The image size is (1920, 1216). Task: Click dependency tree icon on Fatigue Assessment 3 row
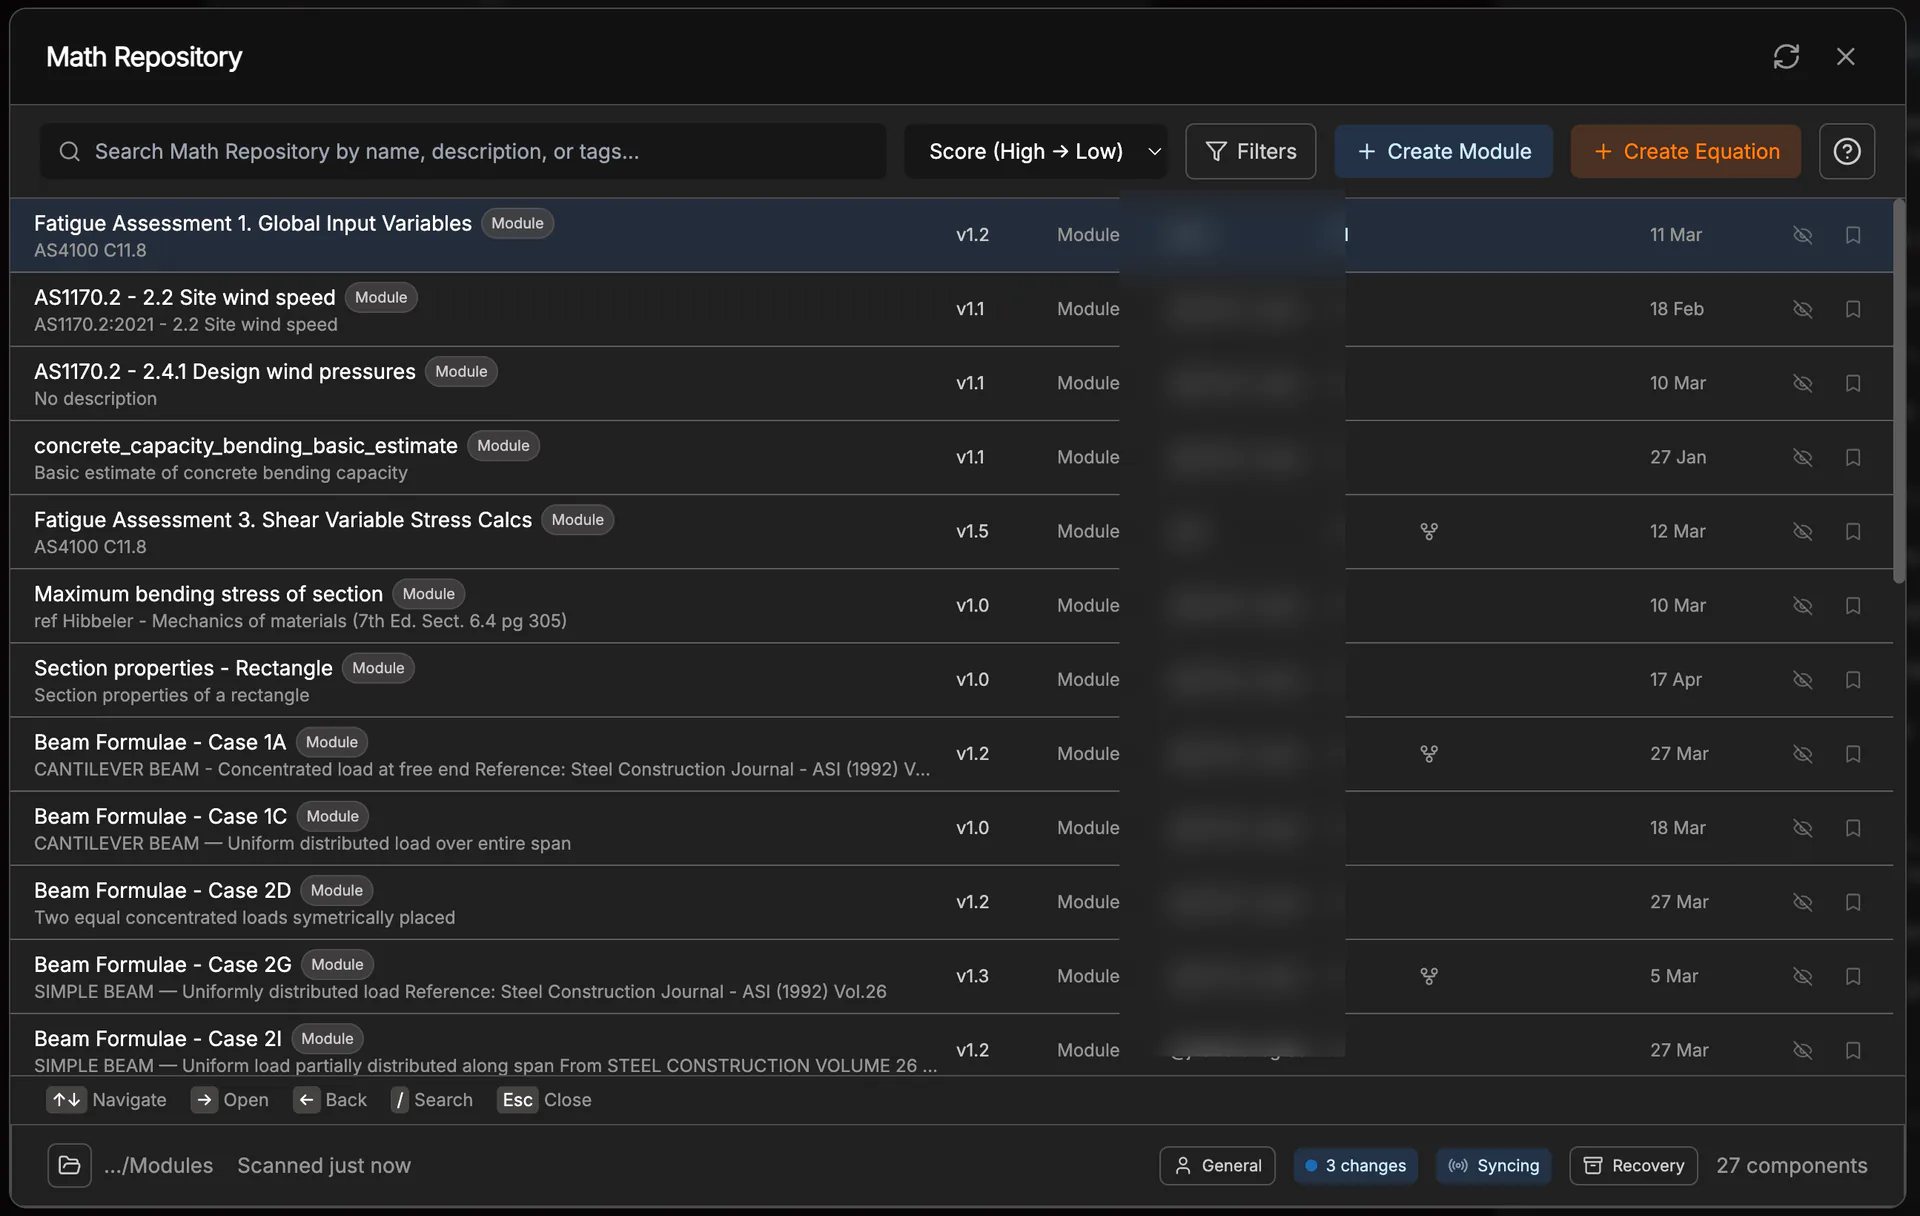coord(1429,531)
